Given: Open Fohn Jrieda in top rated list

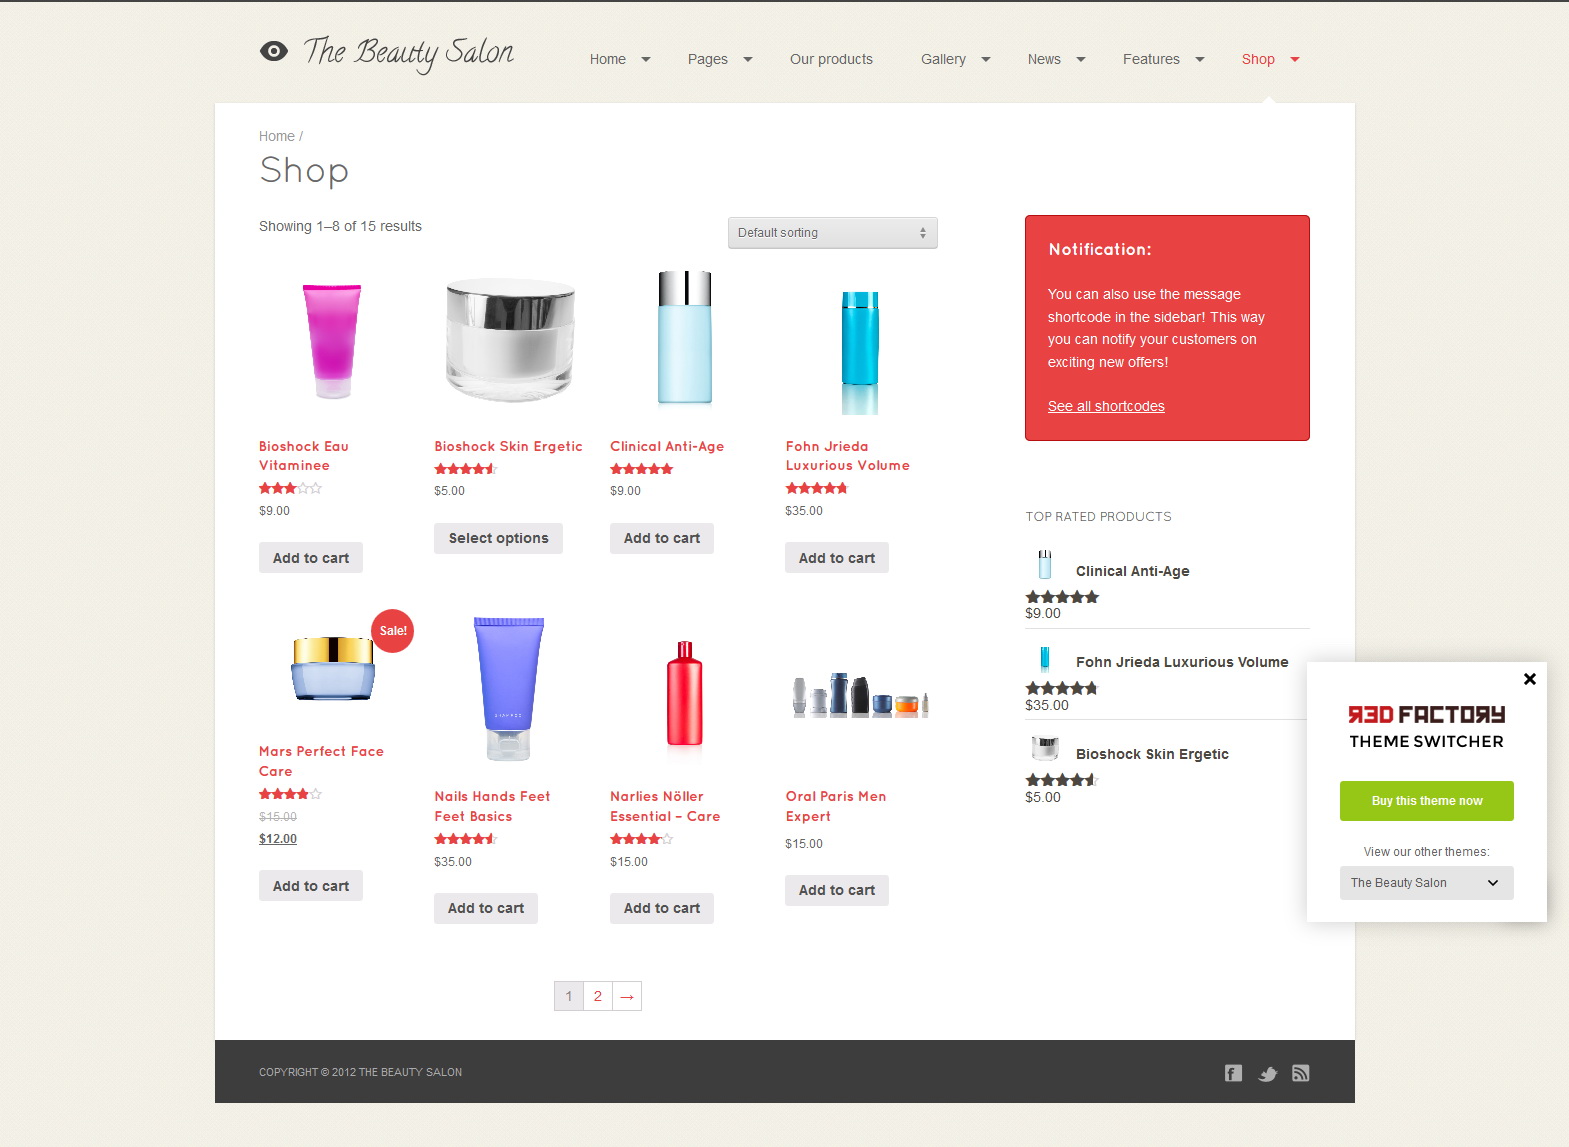Looking at the screenshot, I should [x=1182, y=662].
